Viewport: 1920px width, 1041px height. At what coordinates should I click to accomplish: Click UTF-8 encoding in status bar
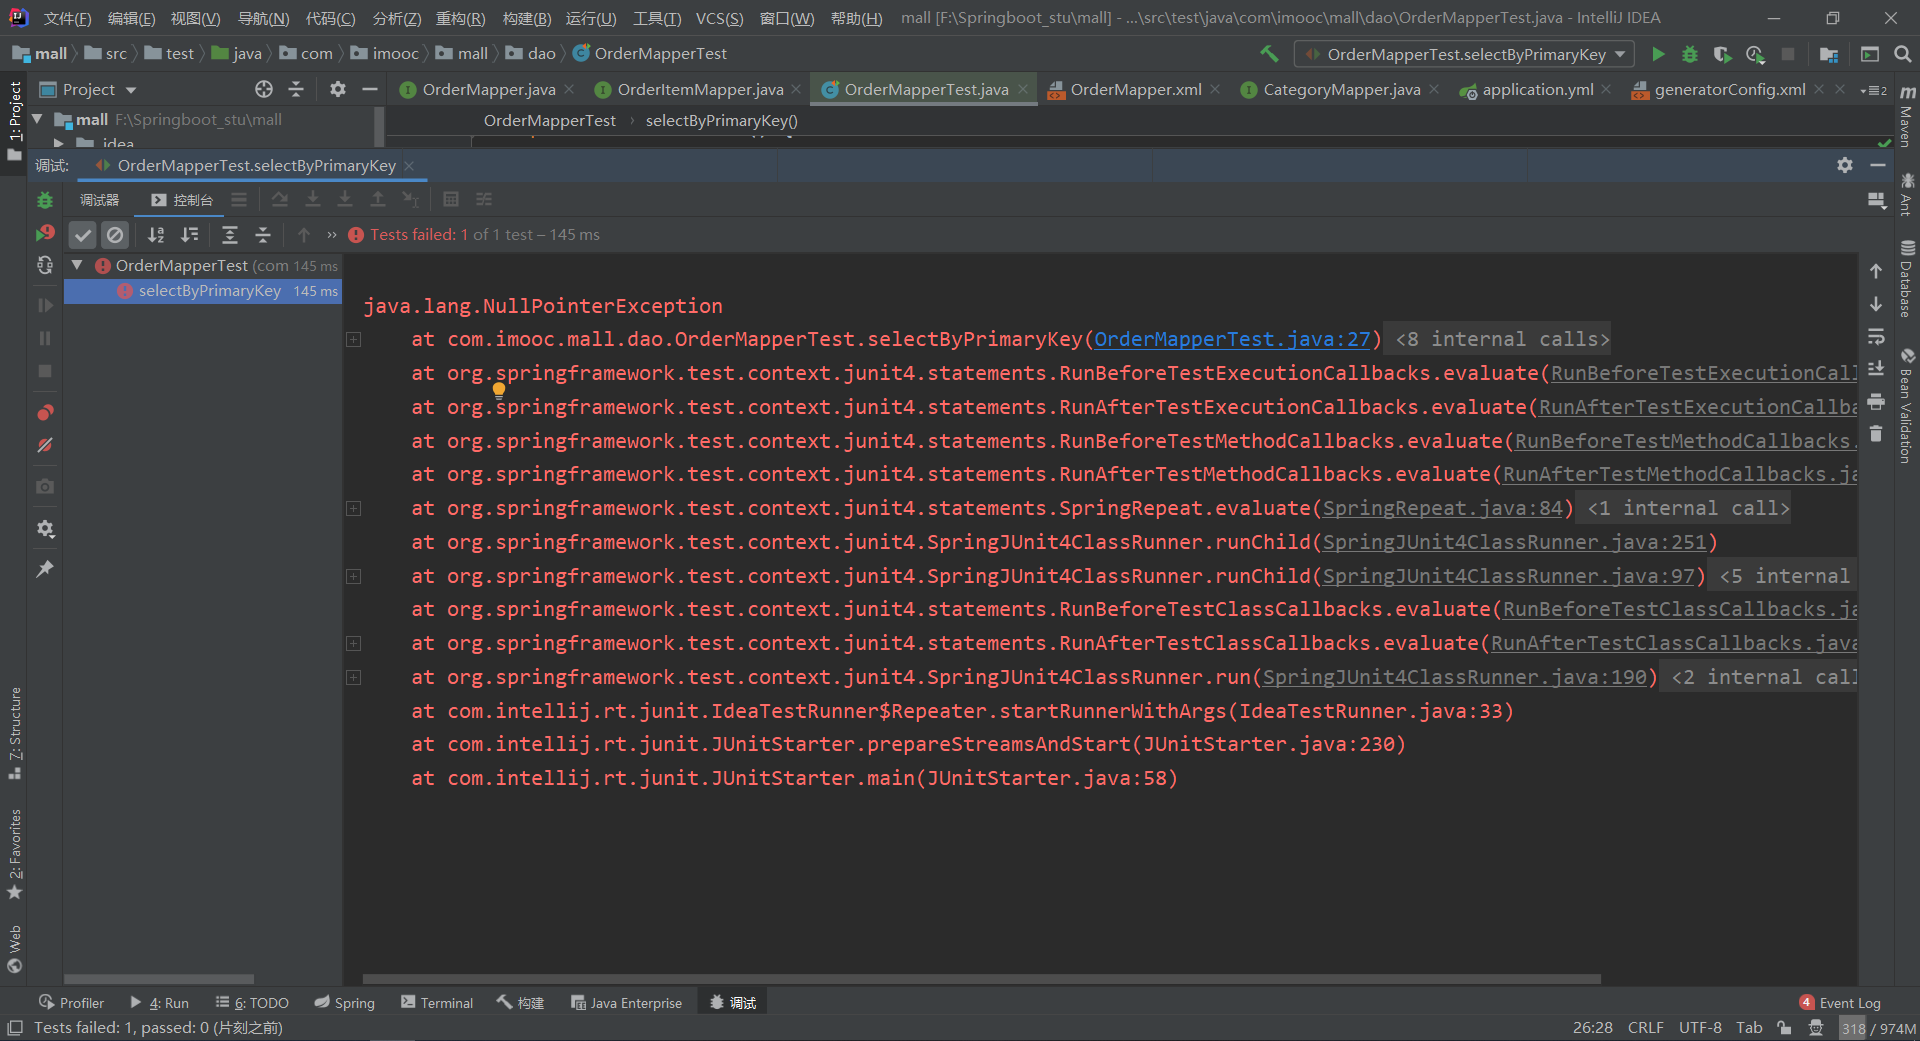coord(1700,1028)
